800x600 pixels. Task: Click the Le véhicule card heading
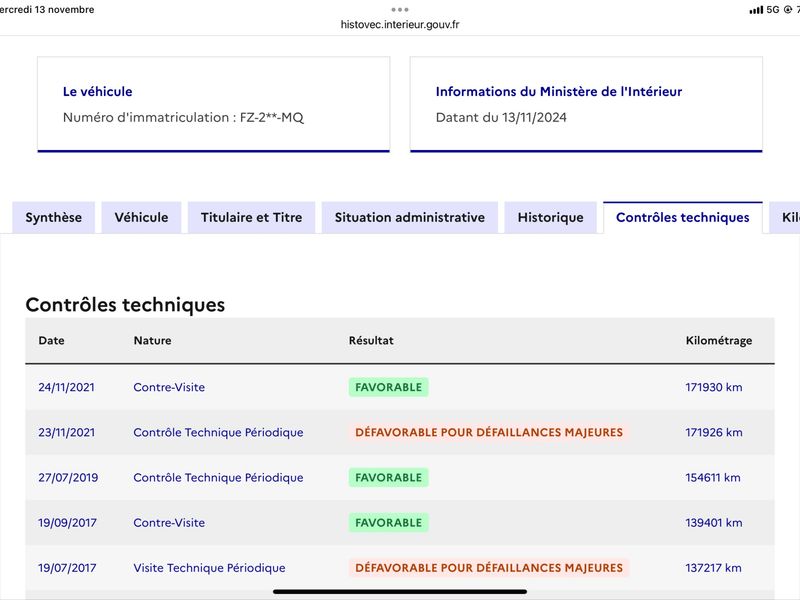point(97,91)
